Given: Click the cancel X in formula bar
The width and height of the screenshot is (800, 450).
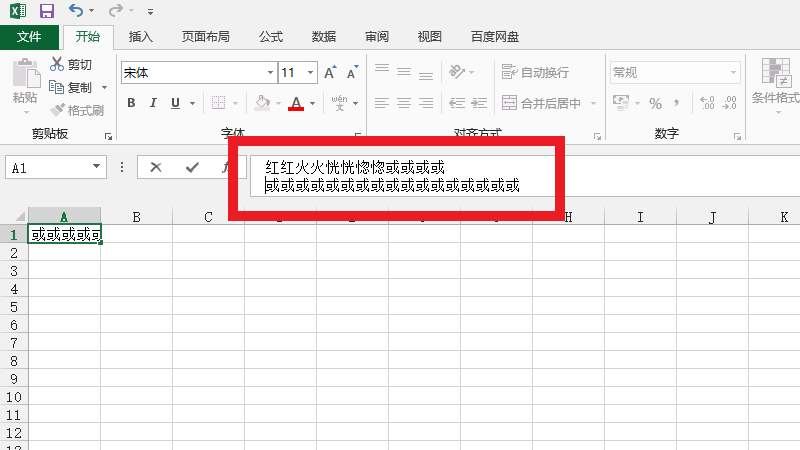Looking at the screenshot, I should coord(156,167).
